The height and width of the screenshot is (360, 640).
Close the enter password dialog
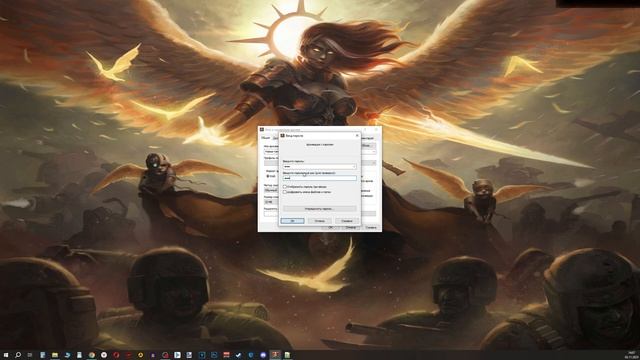(x=357, y=135)
